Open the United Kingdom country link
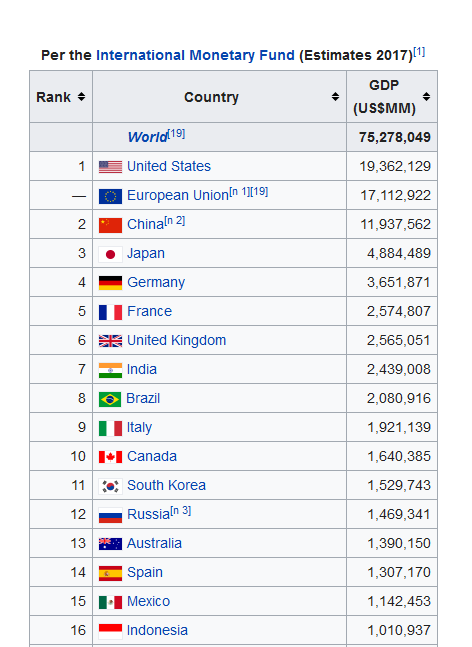Screen dimensions: 472x647 pos(177,340)
